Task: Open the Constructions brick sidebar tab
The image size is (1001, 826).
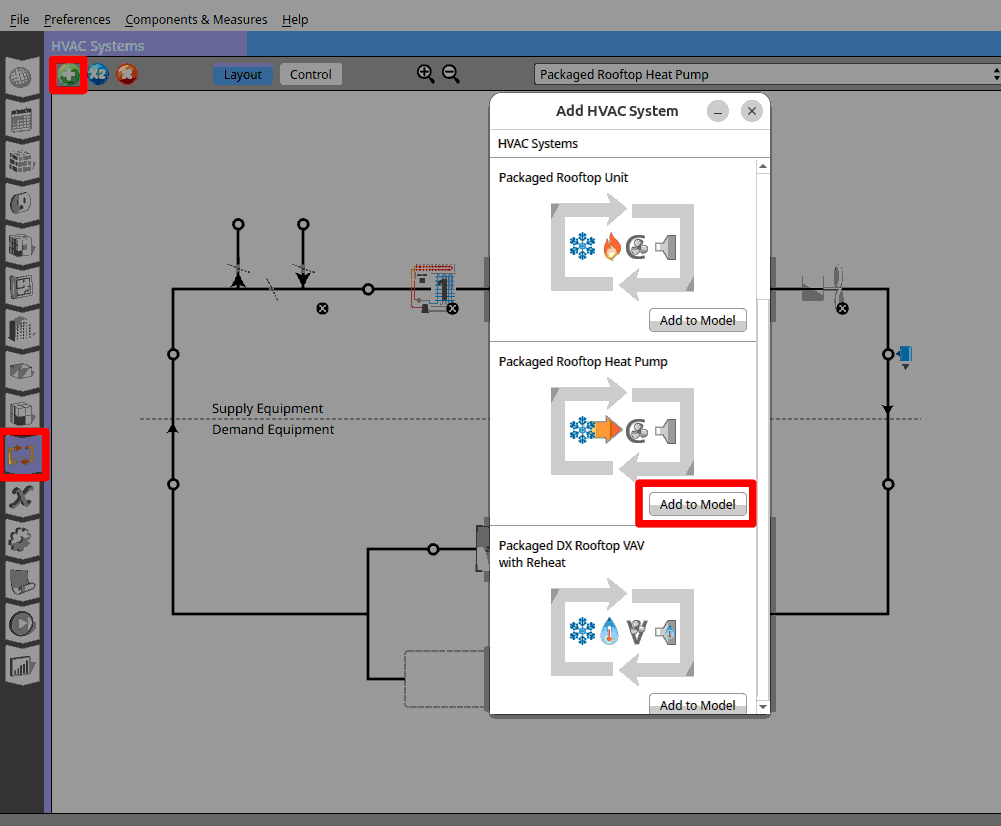Action: [22, 160]
